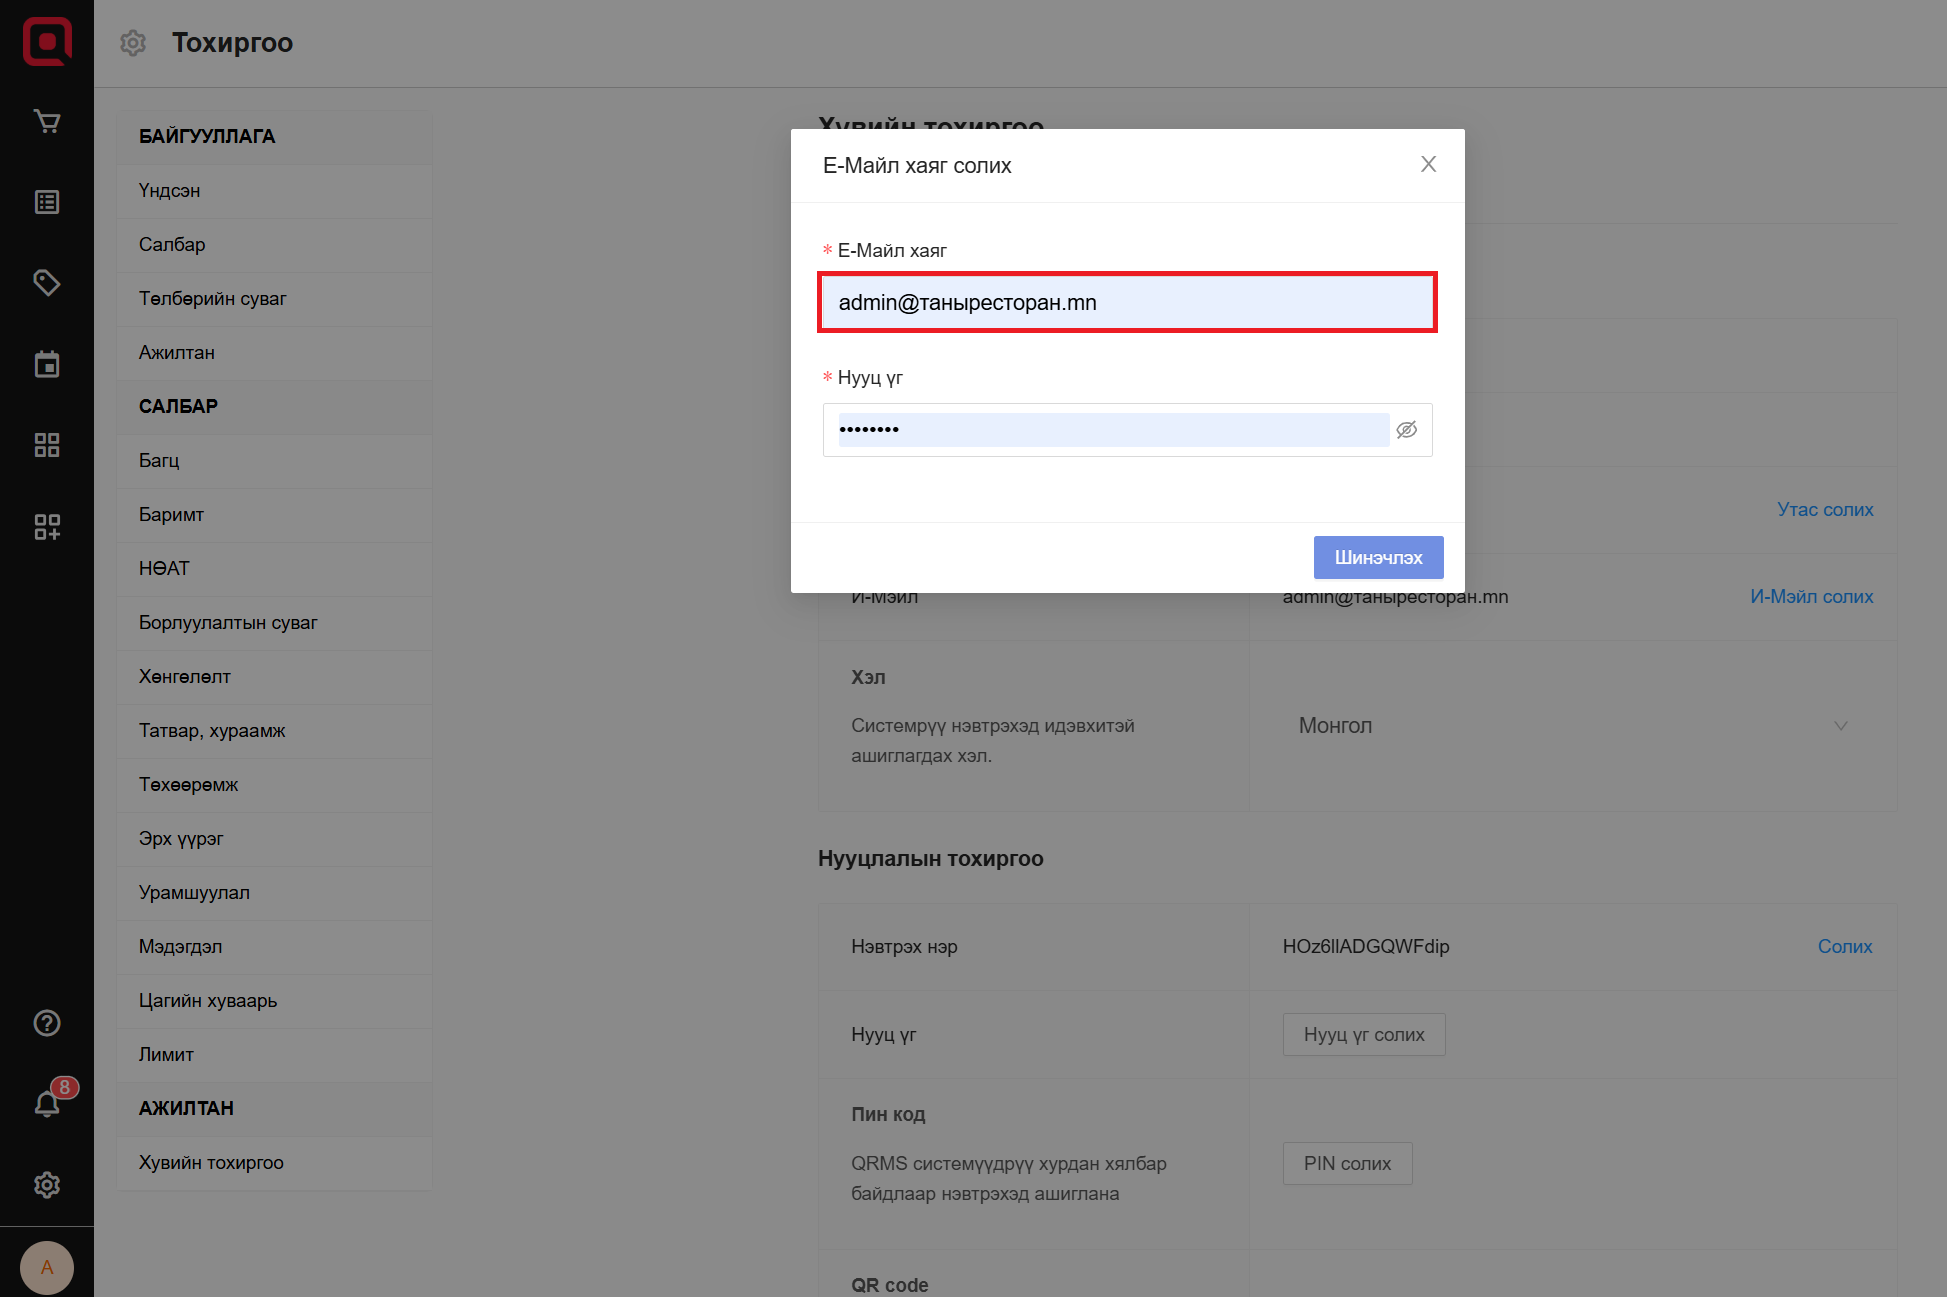The height and width of the screenshot is (1297, 1947).
Task: Open the grid dashboard sidebar icon
Action: pos(47,445)
